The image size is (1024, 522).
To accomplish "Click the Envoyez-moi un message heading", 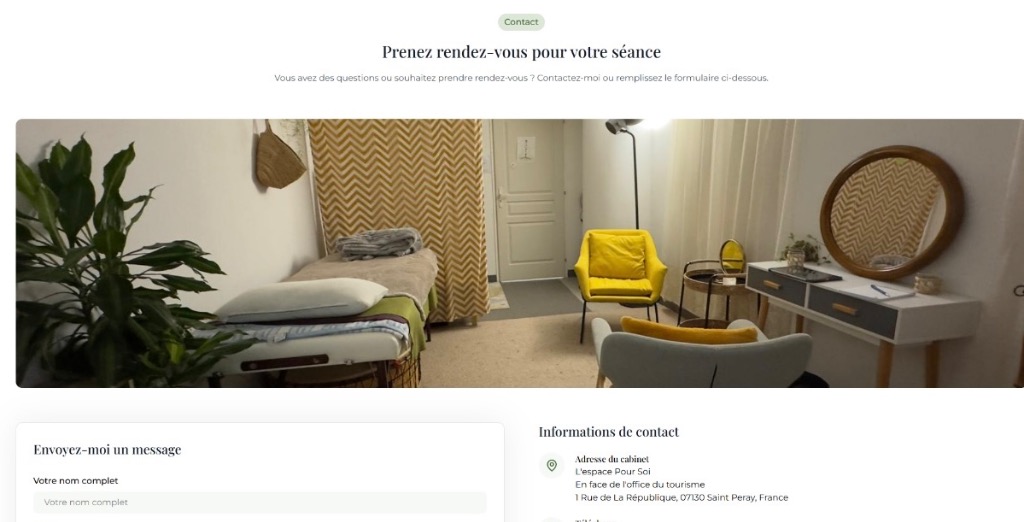I will [x=107, y=449].
